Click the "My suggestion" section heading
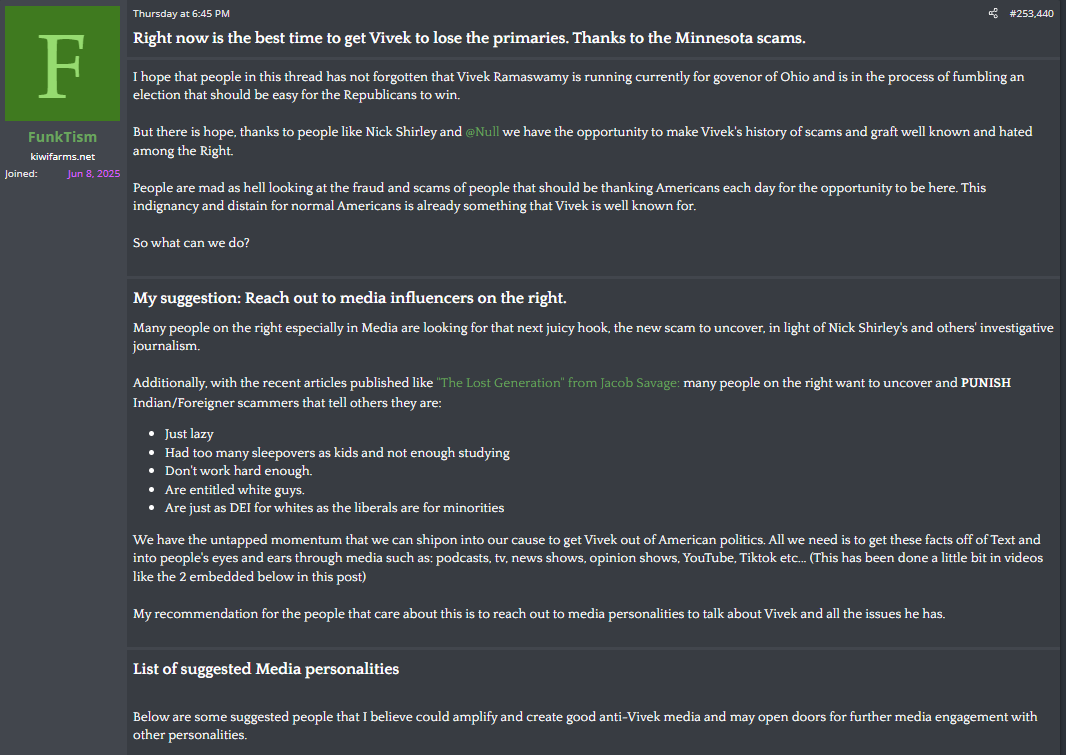Screen dimensions: 1066x755 click(x=349, y=298)
